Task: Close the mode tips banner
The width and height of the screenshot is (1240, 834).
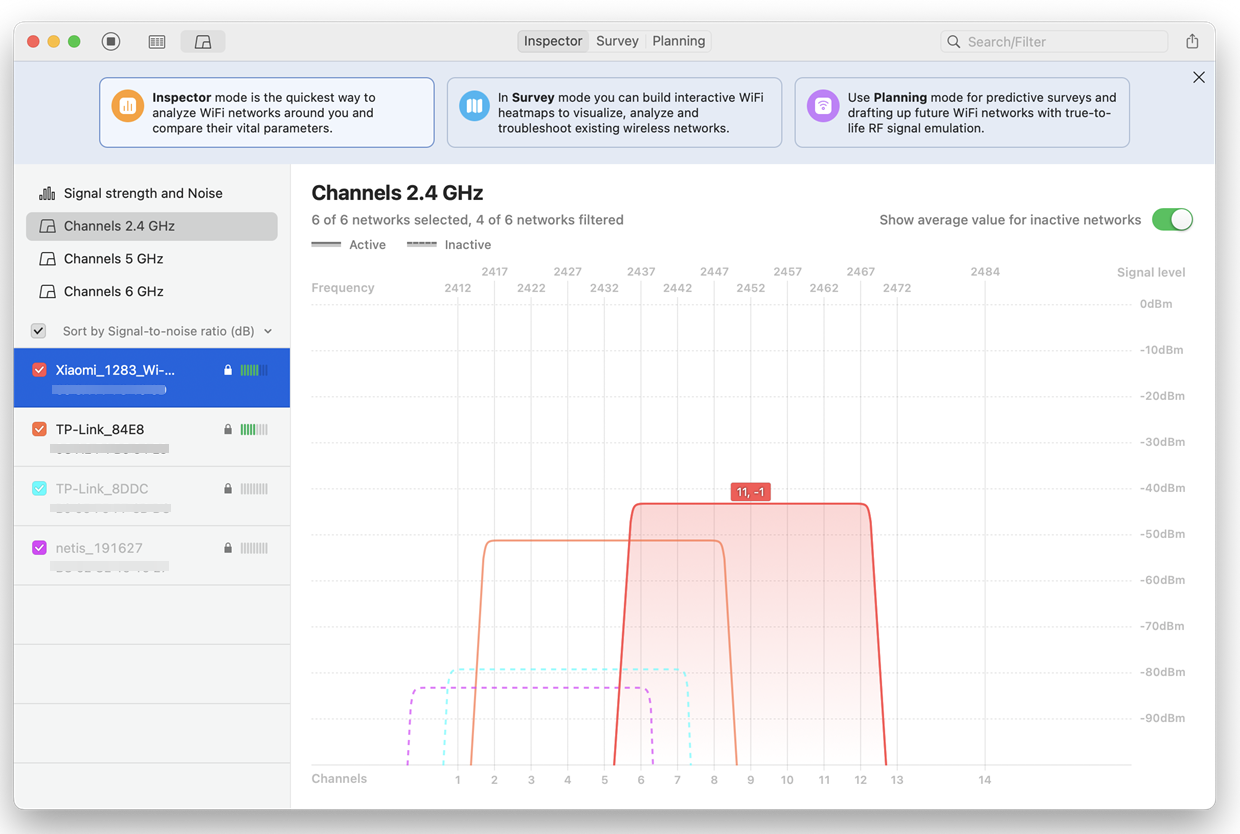Action: (1198, 77)
